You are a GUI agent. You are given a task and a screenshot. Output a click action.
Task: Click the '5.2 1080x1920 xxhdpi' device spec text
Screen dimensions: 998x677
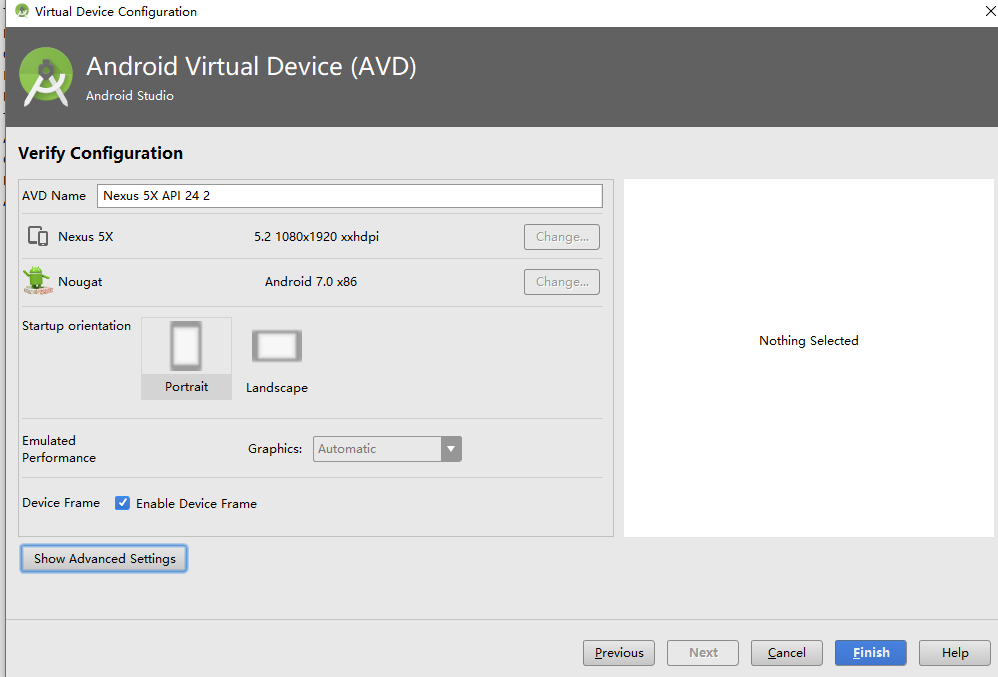tap(316, 237)
